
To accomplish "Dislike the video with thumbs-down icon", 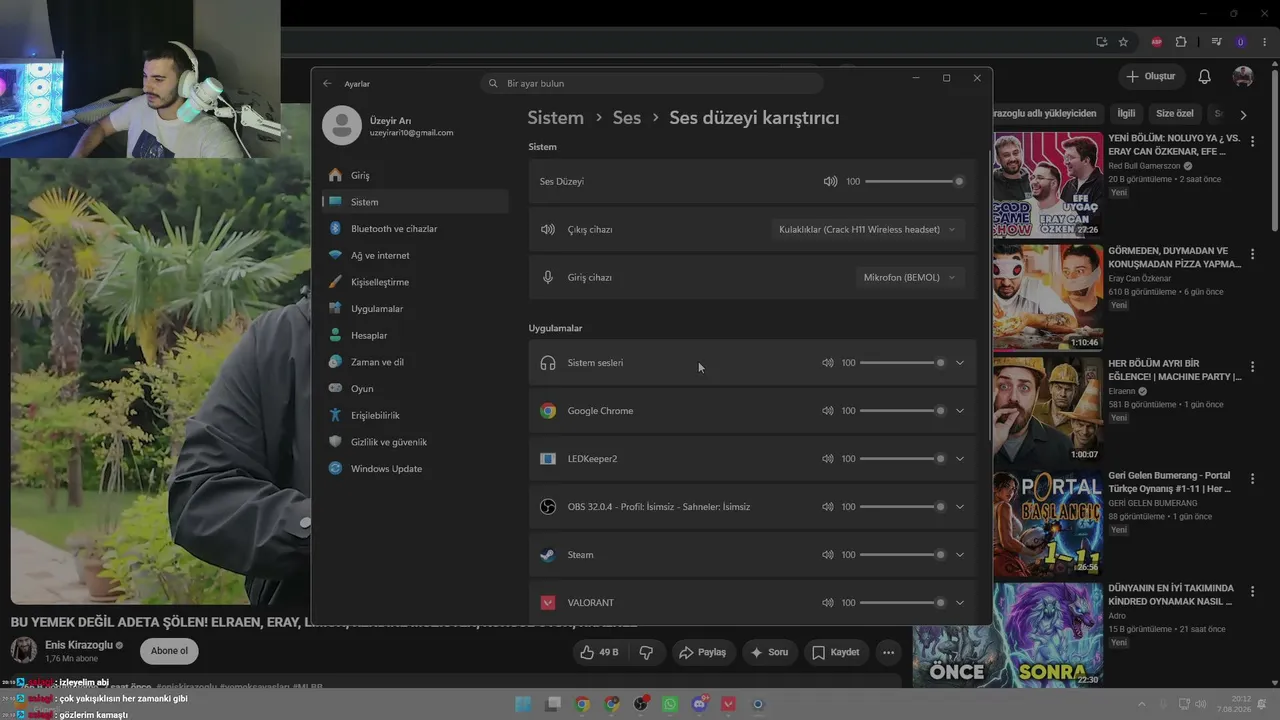I will point(646,652).
